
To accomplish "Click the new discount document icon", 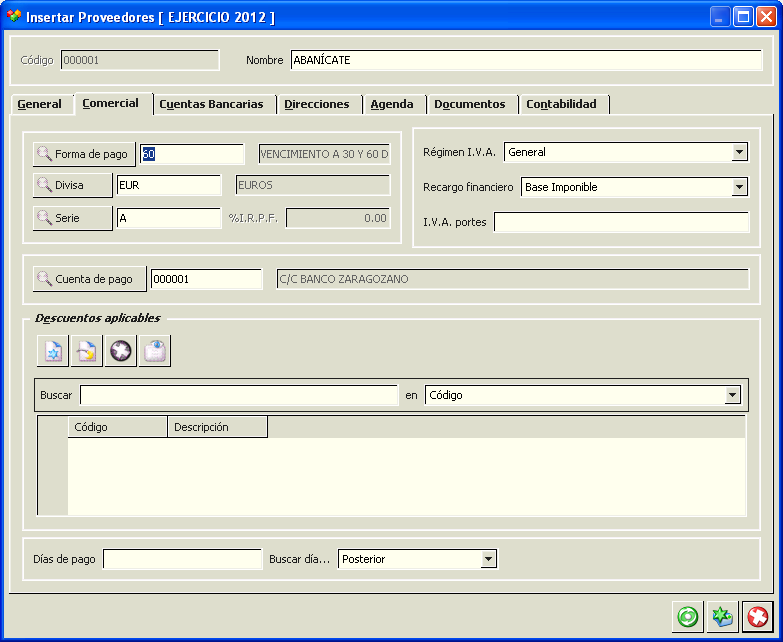I will tap(53, 351).
